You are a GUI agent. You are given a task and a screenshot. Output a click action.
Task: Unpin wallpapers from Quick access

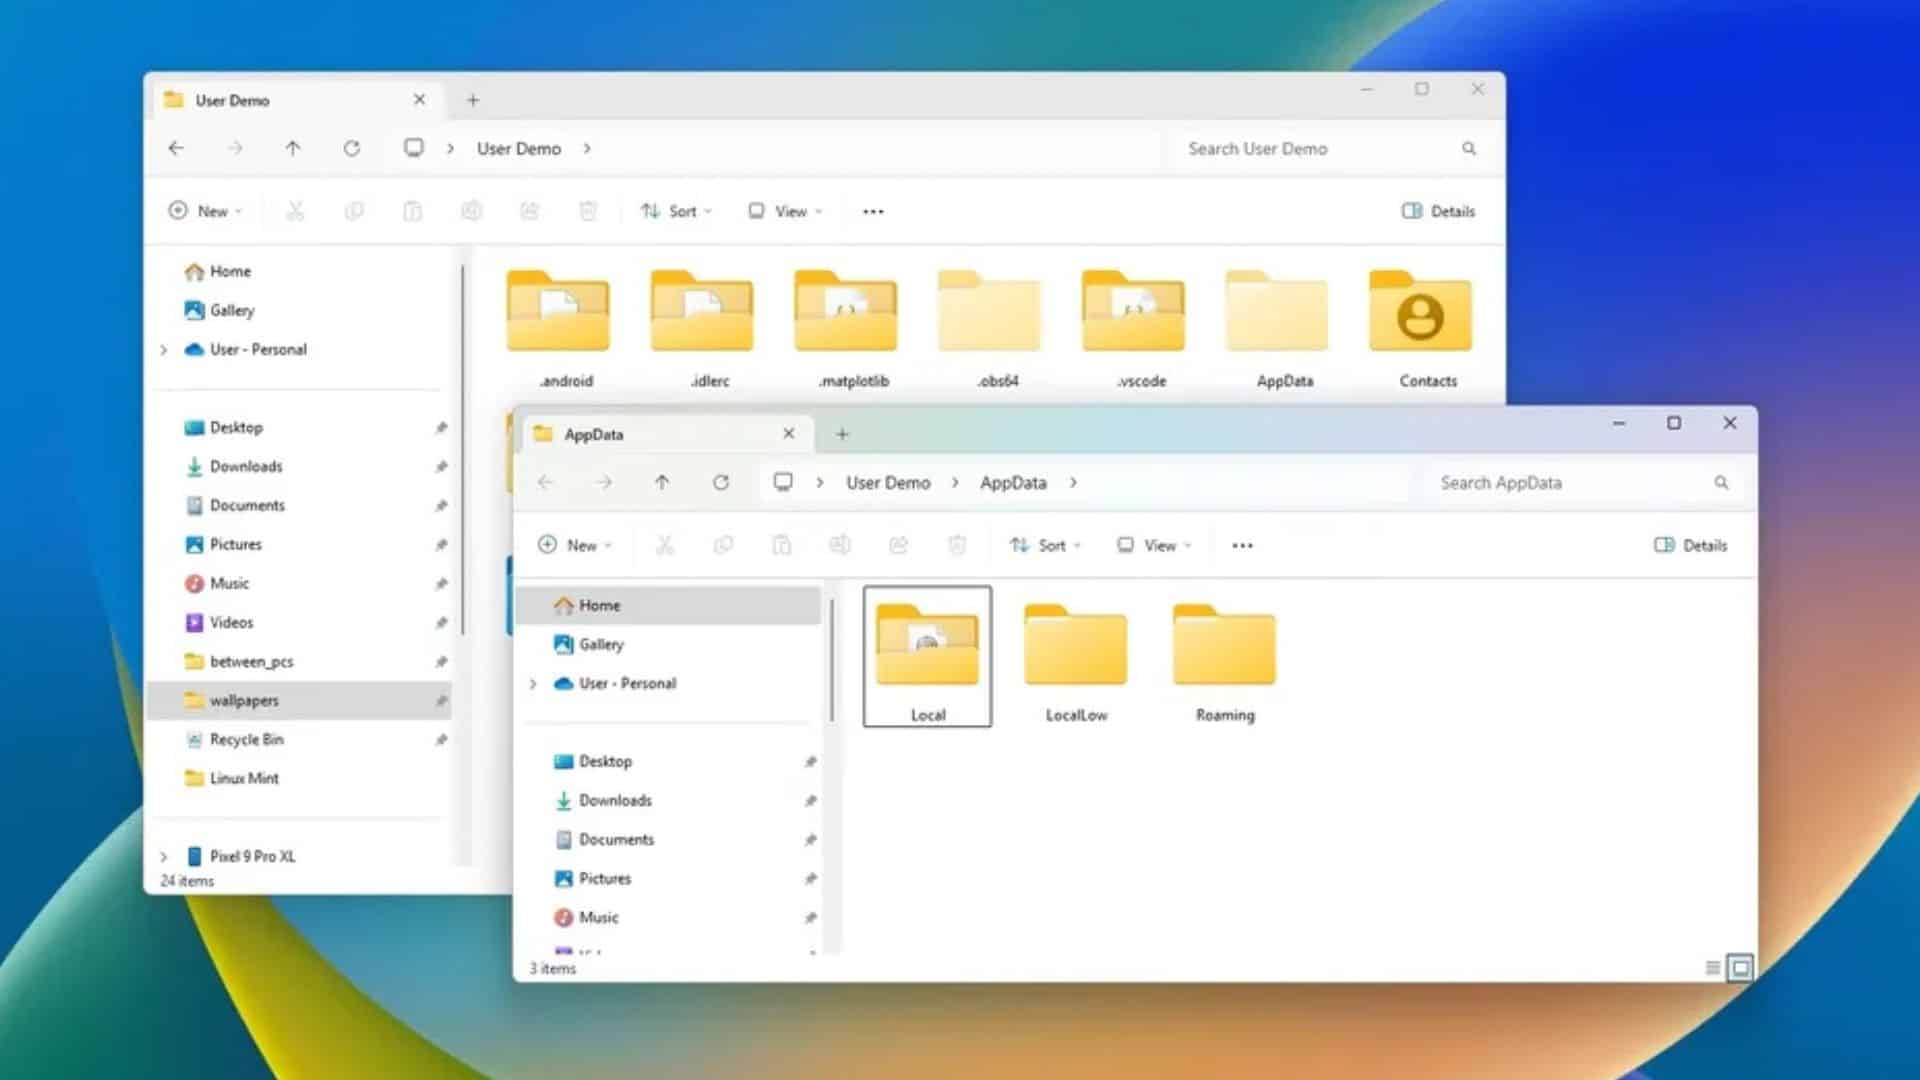pos(441,701)
